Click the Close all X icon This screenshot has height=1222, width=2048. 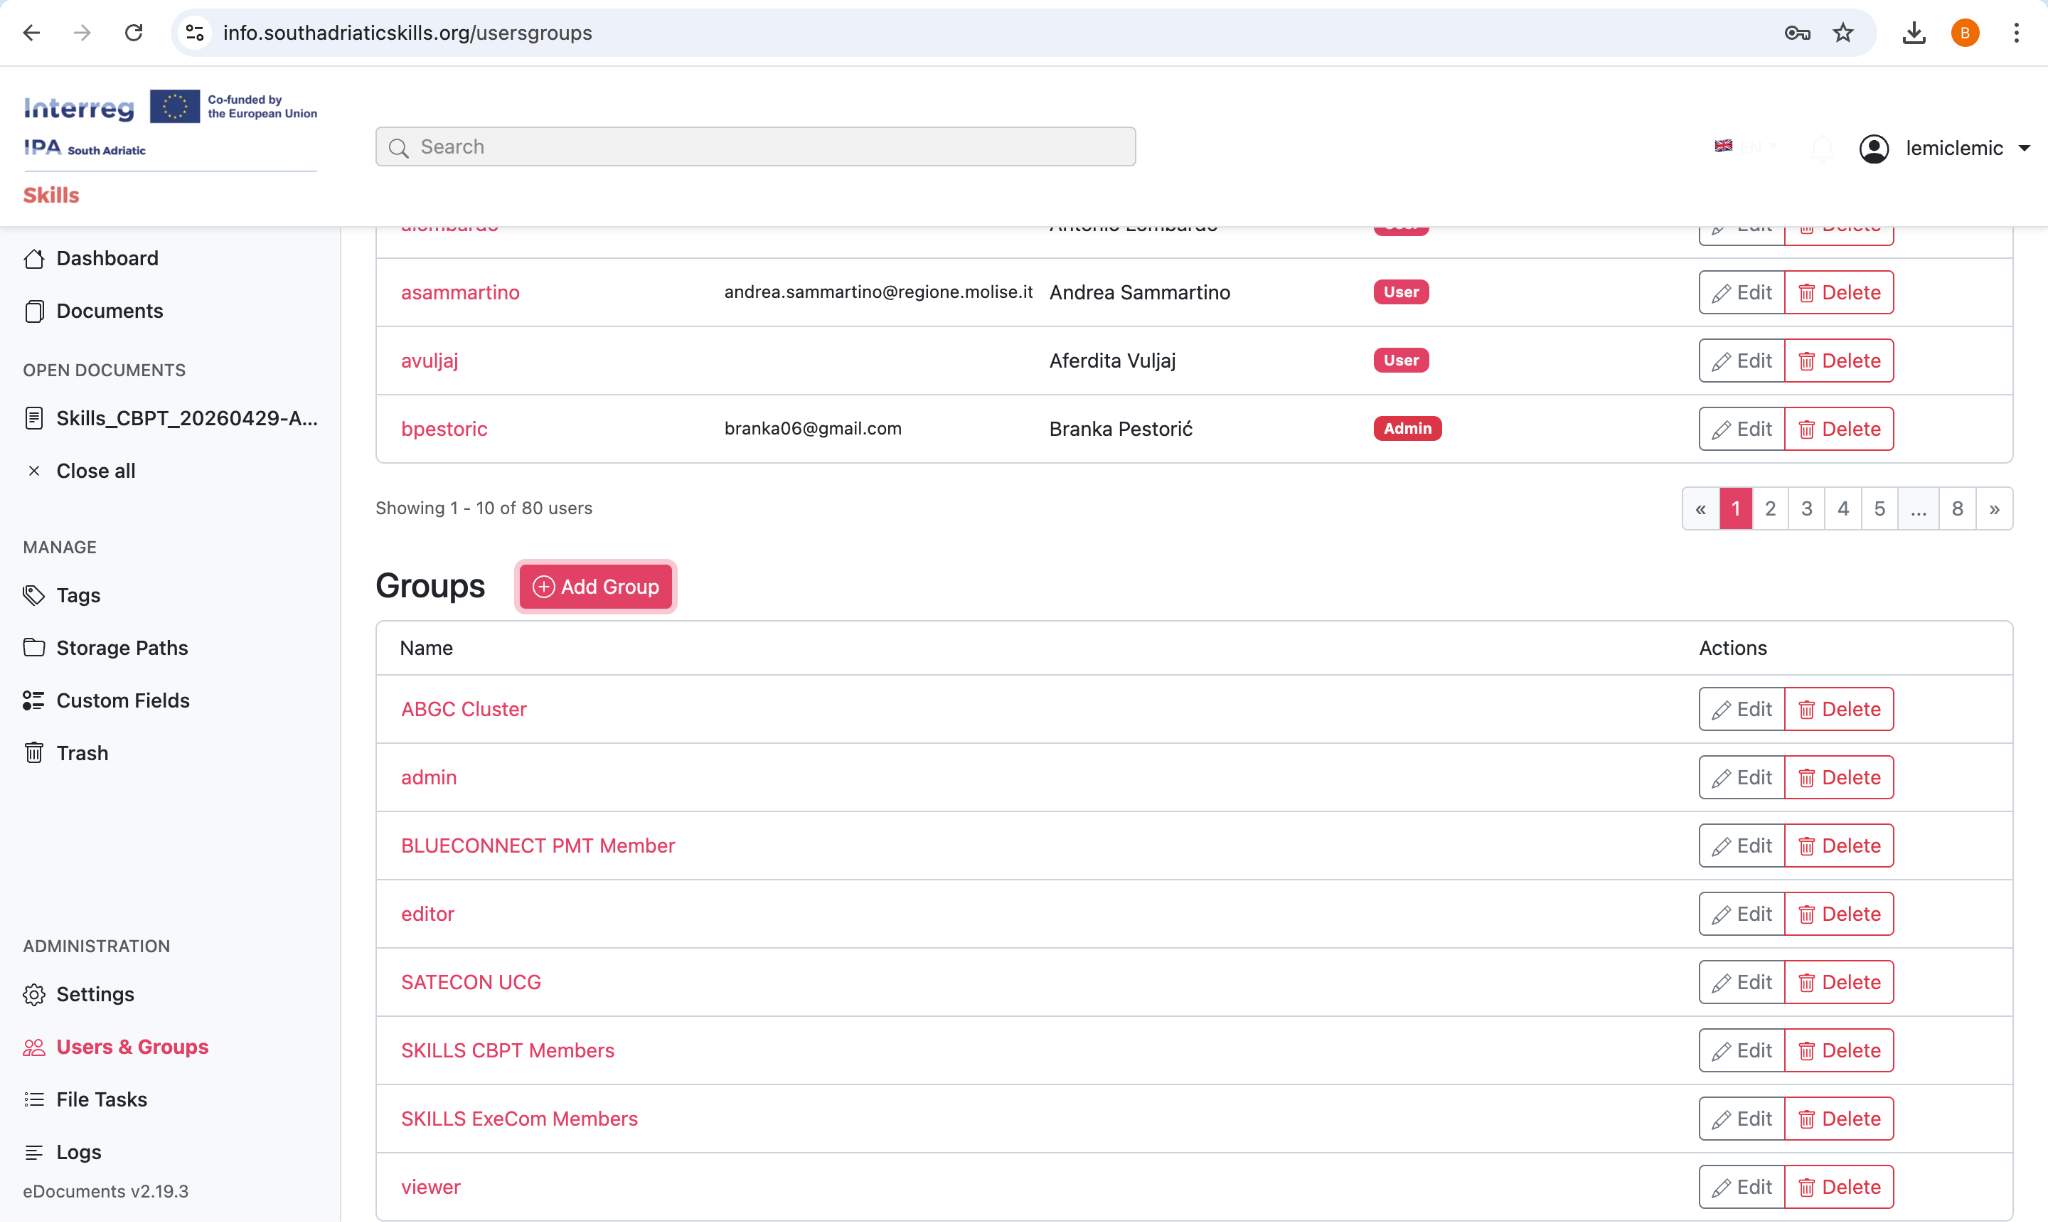click(x=34, y=471)
